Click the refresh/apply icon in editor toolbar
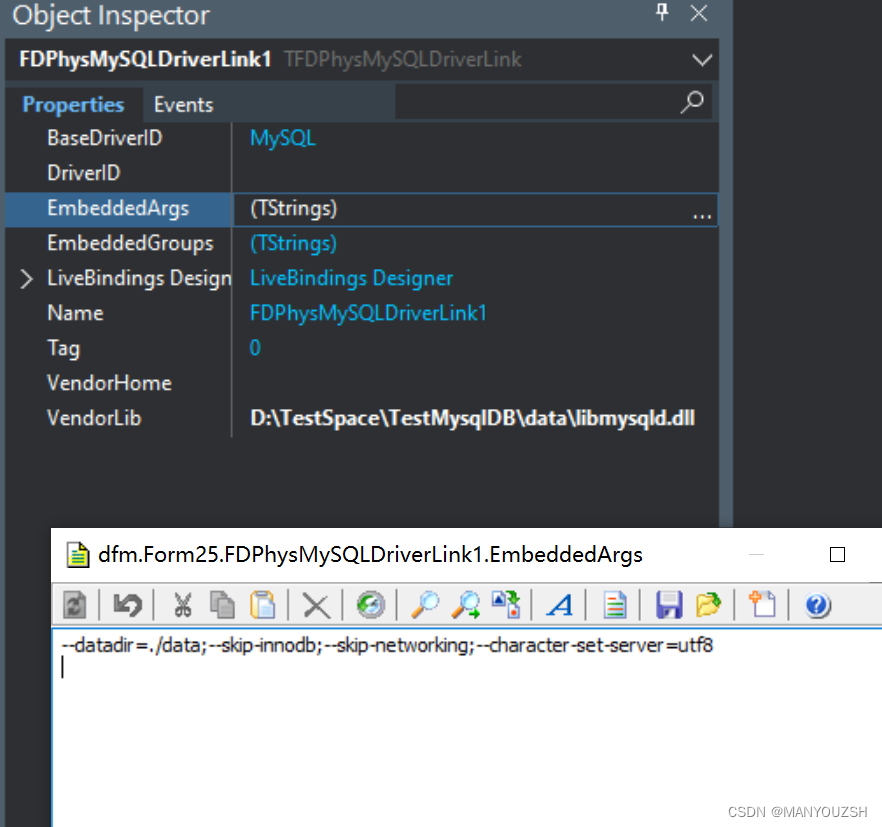The image size is (882, 827). tap(74, 605)
